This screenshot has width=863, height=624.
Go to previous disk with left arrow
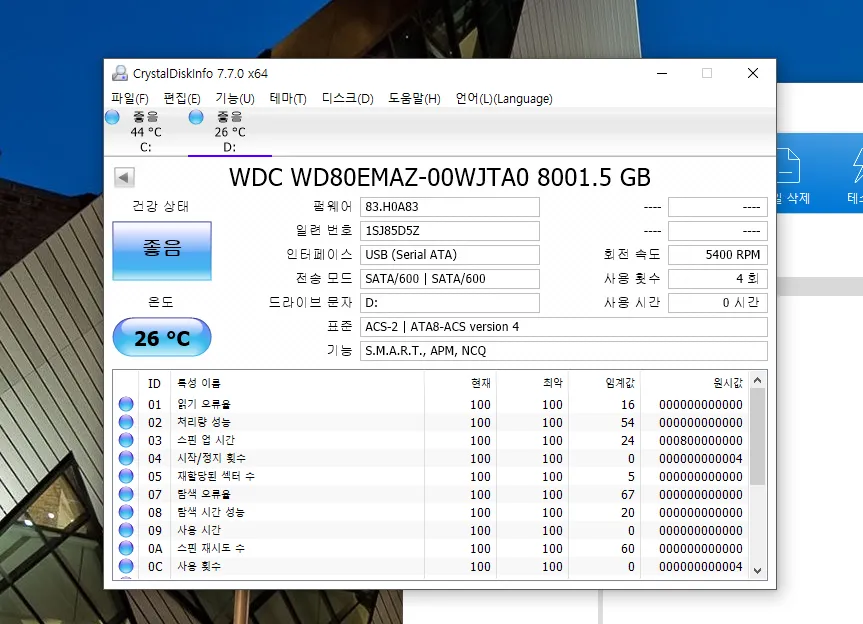coord(124,177)
